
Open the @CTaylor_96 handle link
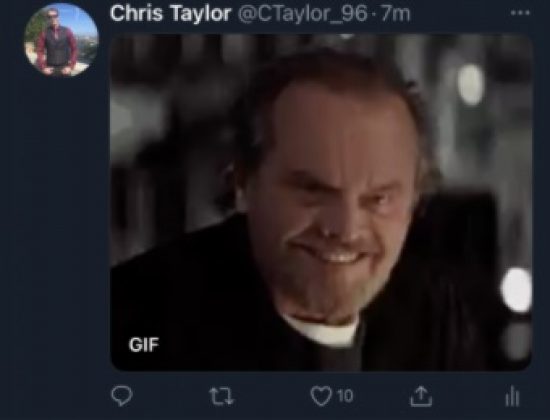(x=303, y=14)
